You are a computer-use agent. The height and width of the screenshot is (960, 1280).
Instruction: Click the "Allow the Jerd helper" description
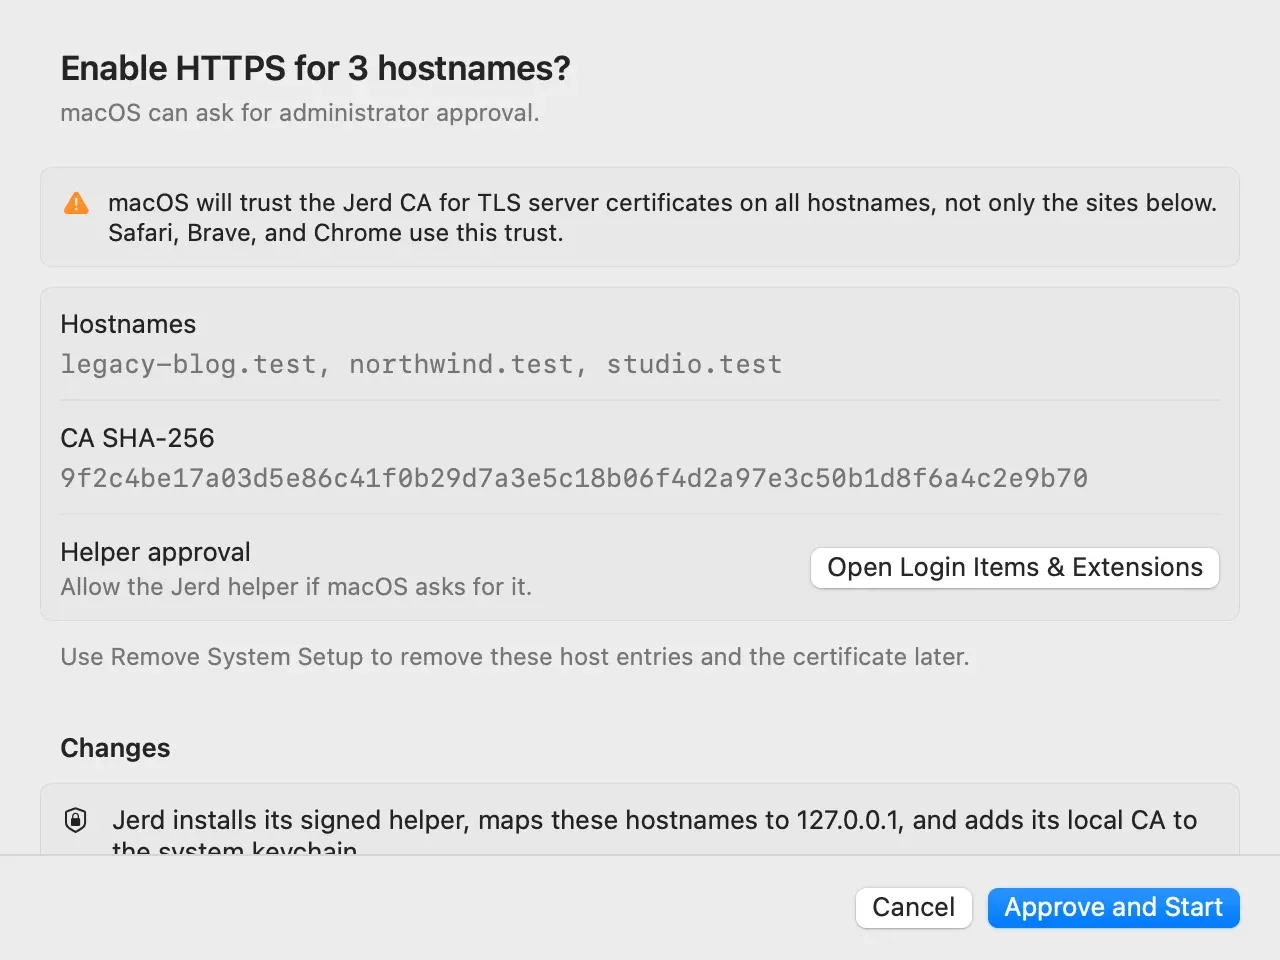[x=296, y=587]
